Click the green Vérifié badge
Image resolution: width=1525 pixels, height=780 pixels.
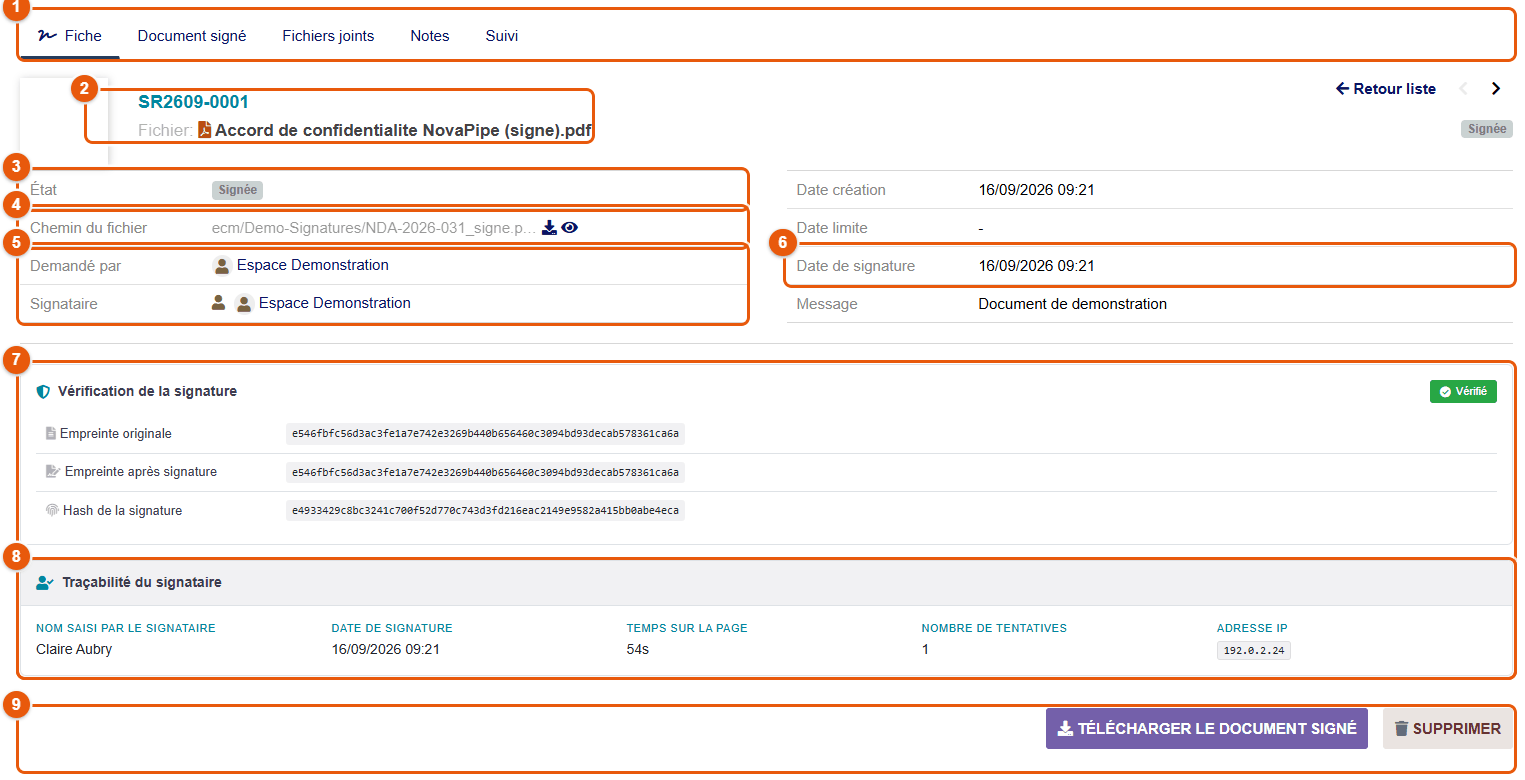pos(1463,392)
